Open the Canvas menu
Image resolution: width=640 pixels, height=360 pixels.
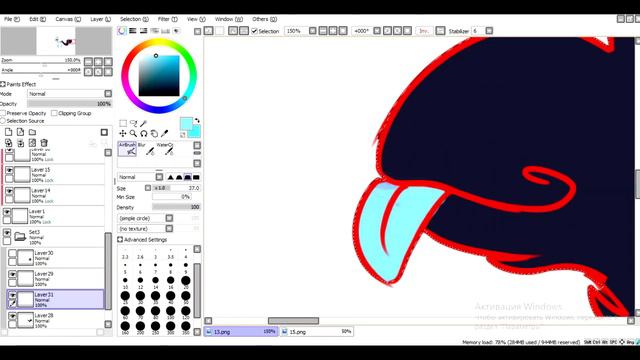point(68,19)
